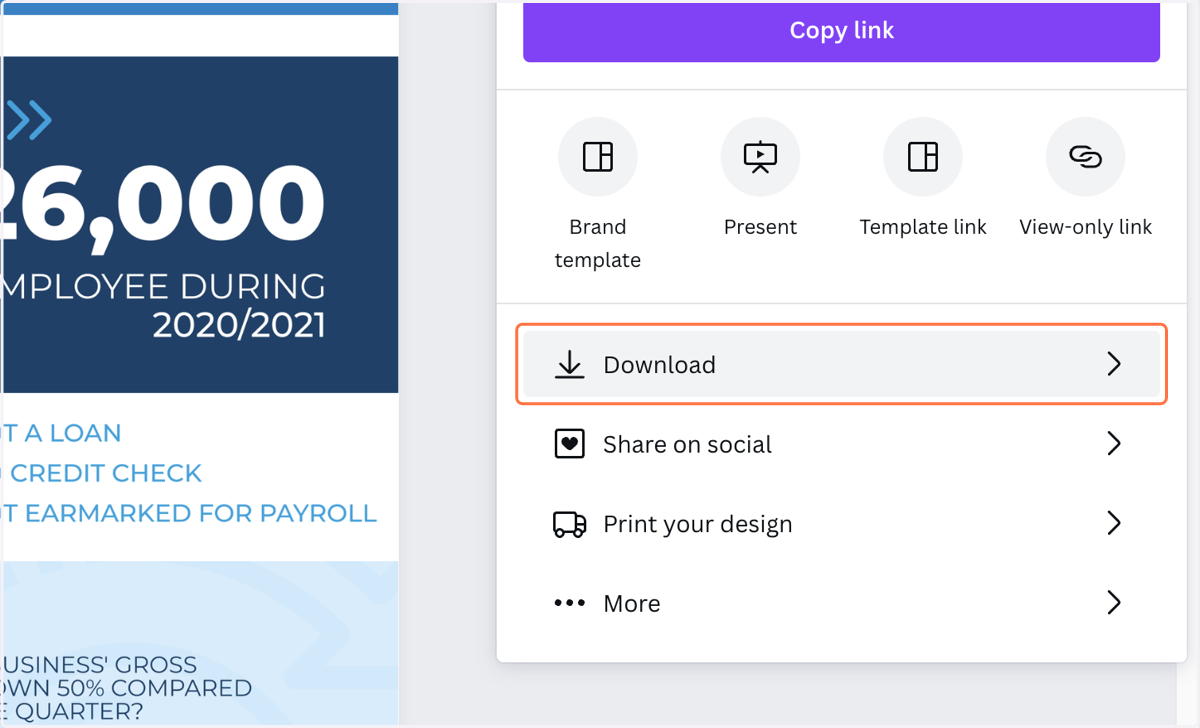The image size is (1200, 728).
Task: Expand the Share on social chevron
Action: coord(1114,443)
